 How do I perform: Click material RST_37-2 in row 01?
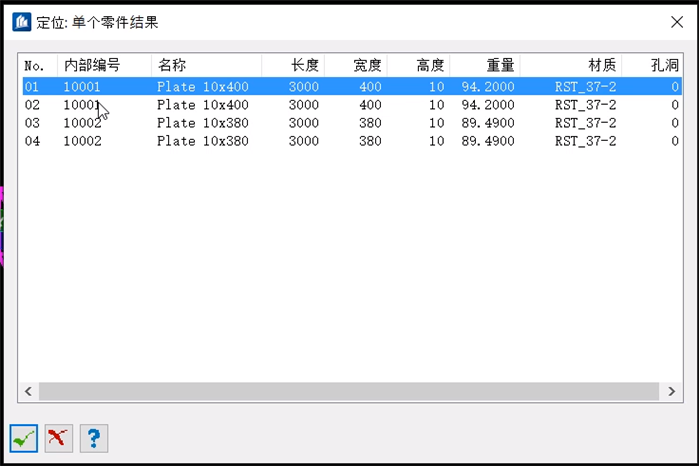[x=586, y=87]
